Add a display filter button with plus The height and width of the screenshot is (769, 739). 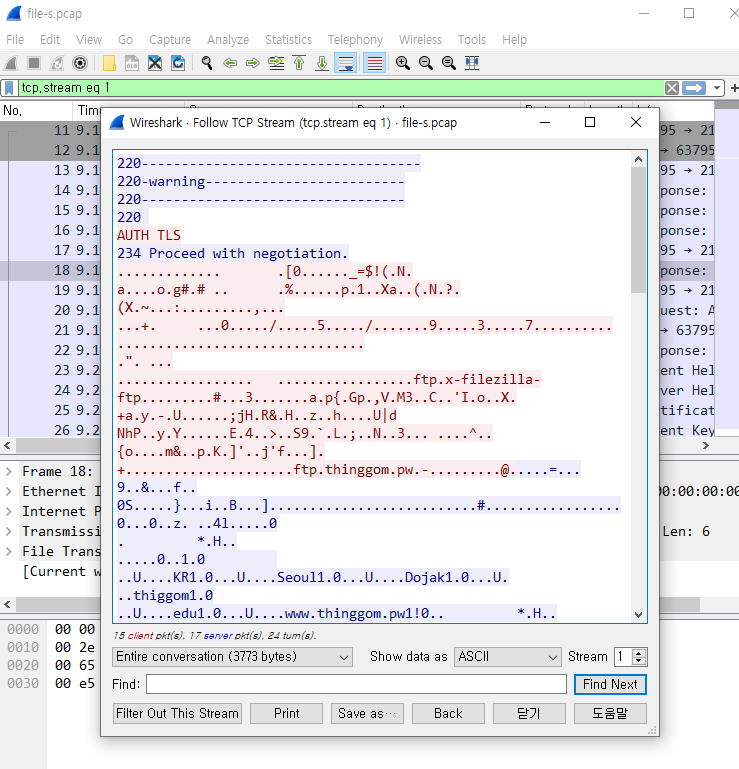click(x=734, y=88)
